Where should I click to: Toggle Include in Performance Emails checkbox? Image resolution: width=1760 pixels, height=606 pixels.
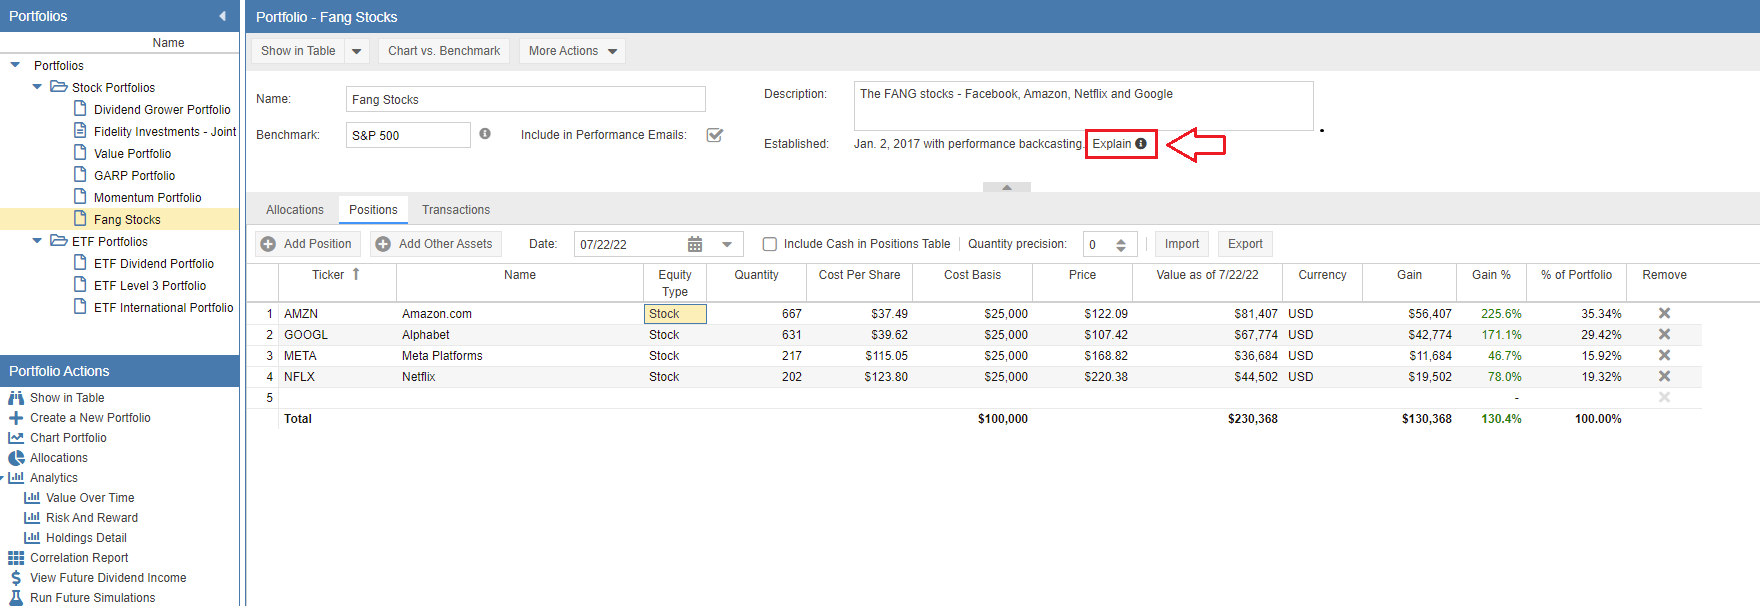pyautogui.click(x=714, y=135)
